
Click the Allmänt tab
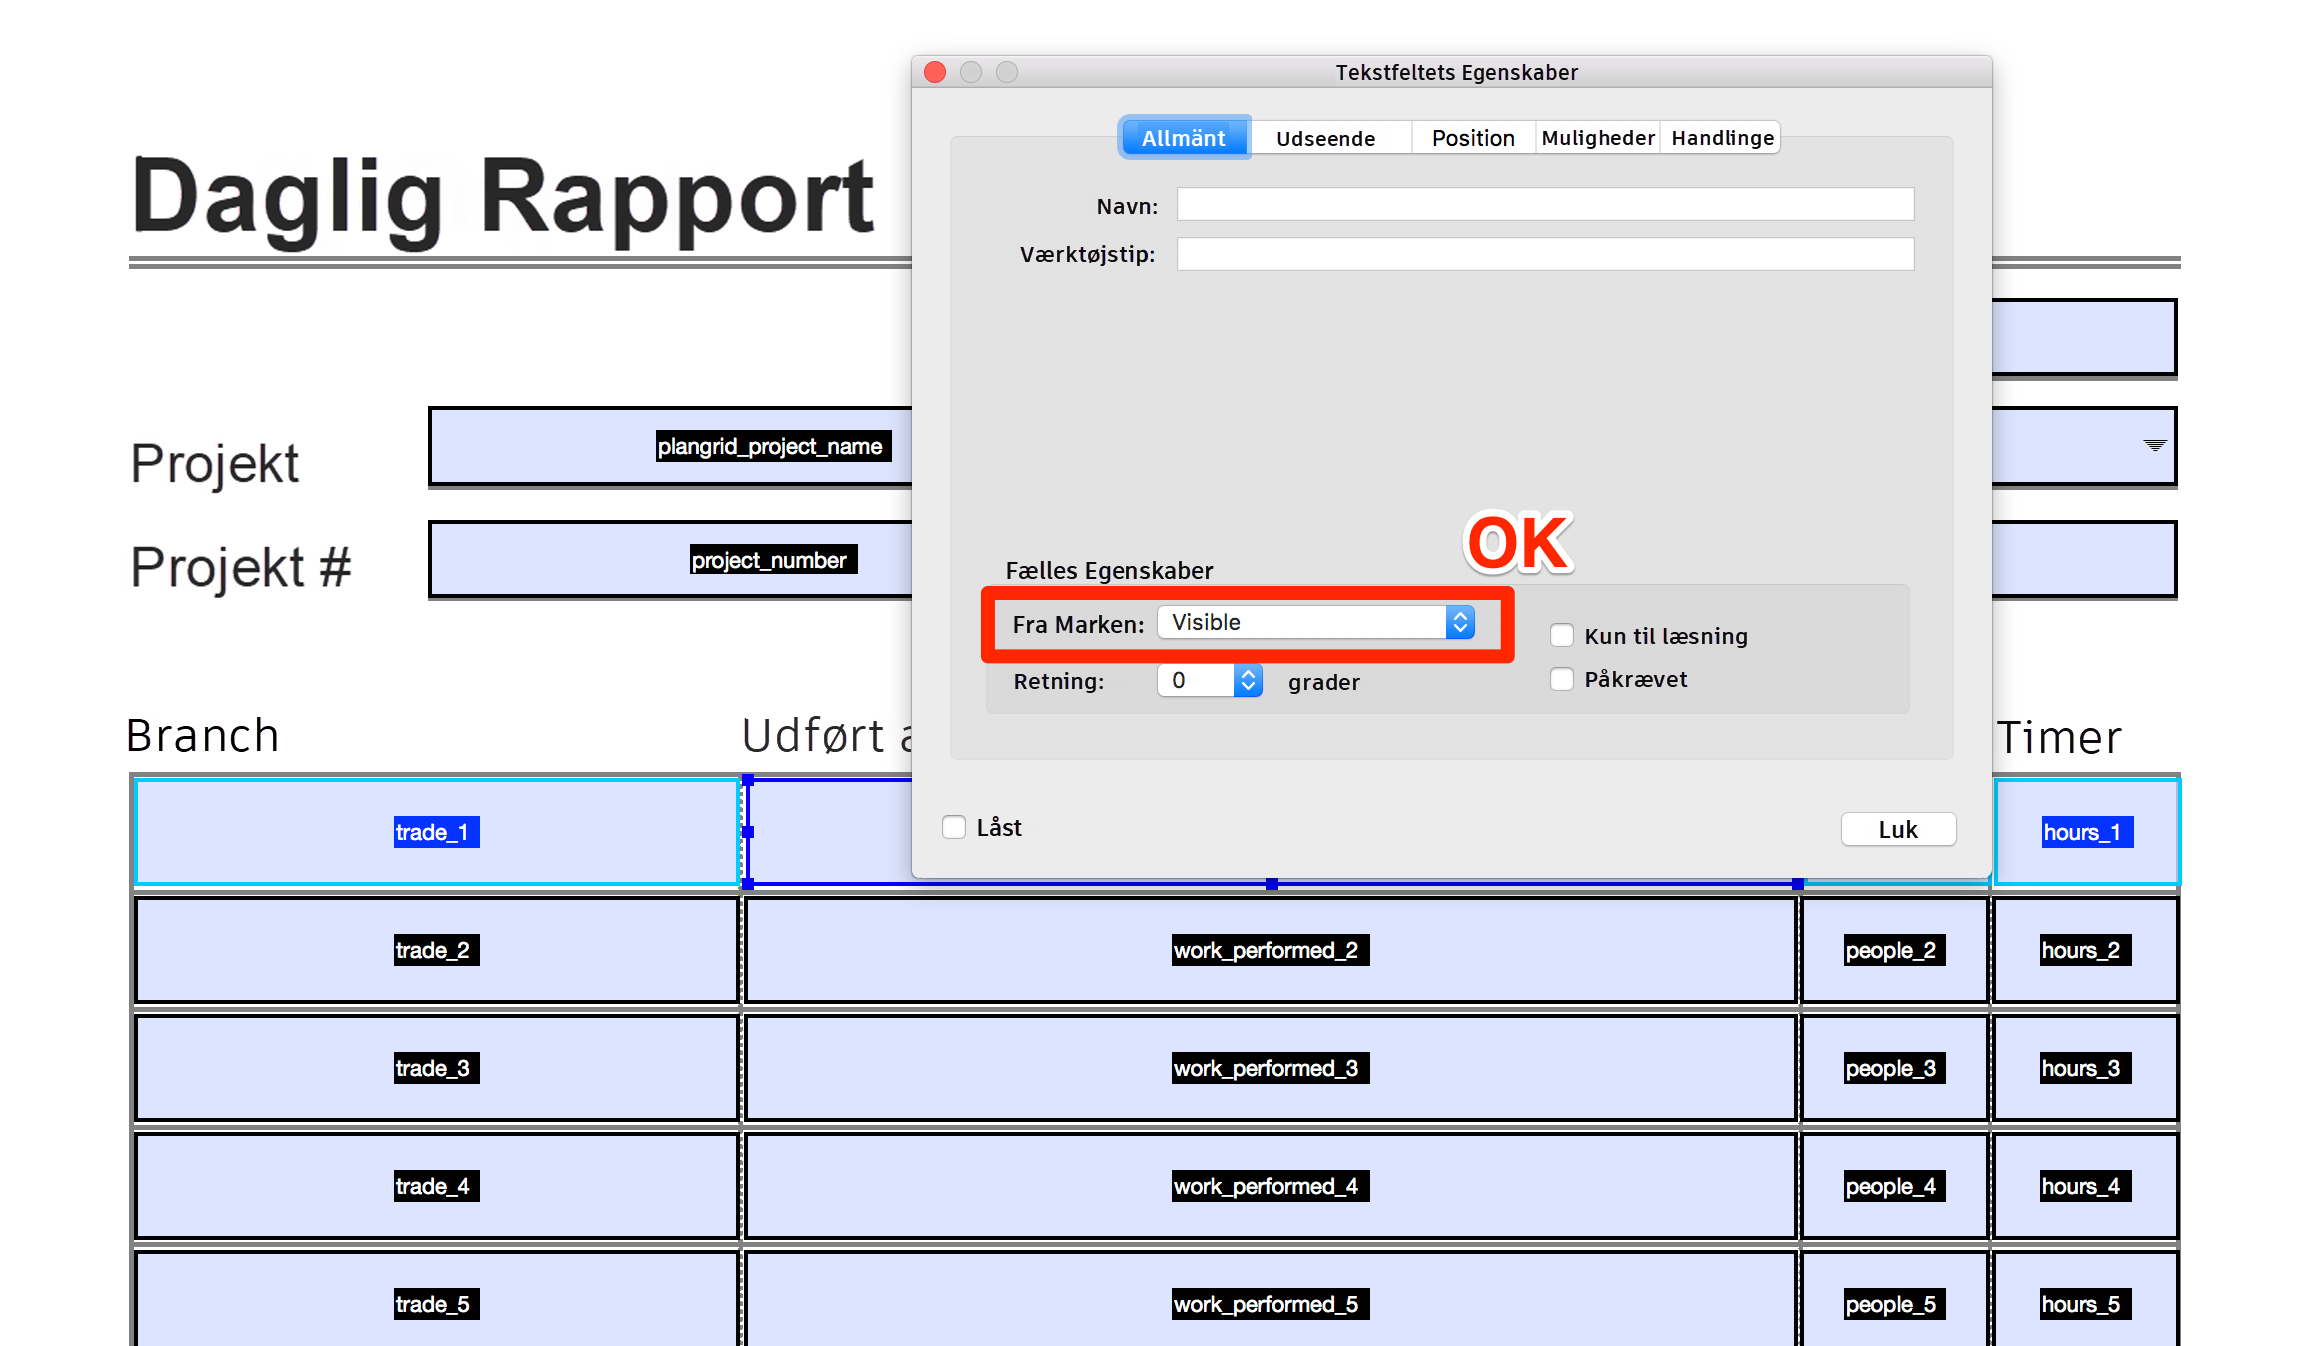tap(1183, 138)
